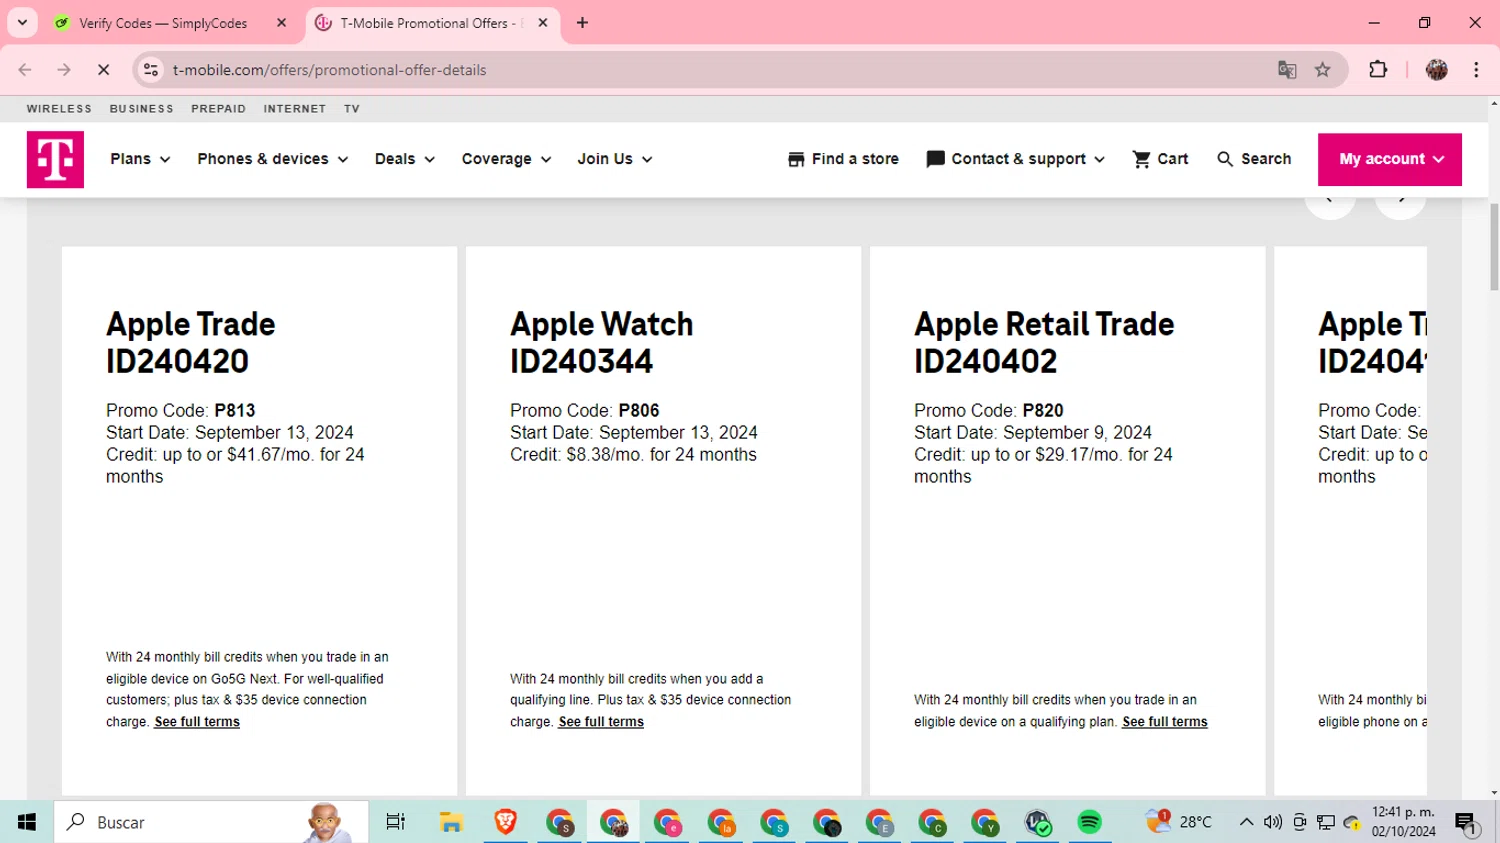Select the INTERNET top nav item

pyautogui.click(x=294, y=109)
